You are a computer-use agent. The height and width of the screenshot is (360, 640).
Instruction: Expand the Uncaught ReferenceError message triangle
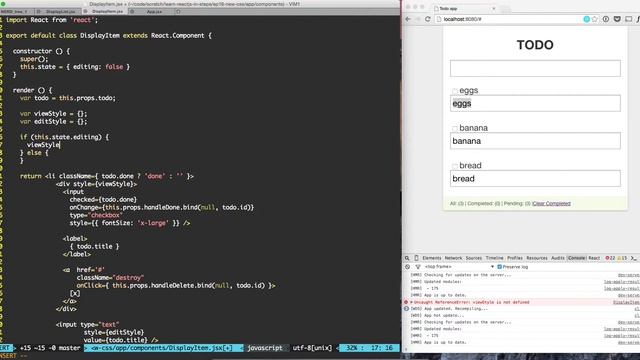click(411, 302)
